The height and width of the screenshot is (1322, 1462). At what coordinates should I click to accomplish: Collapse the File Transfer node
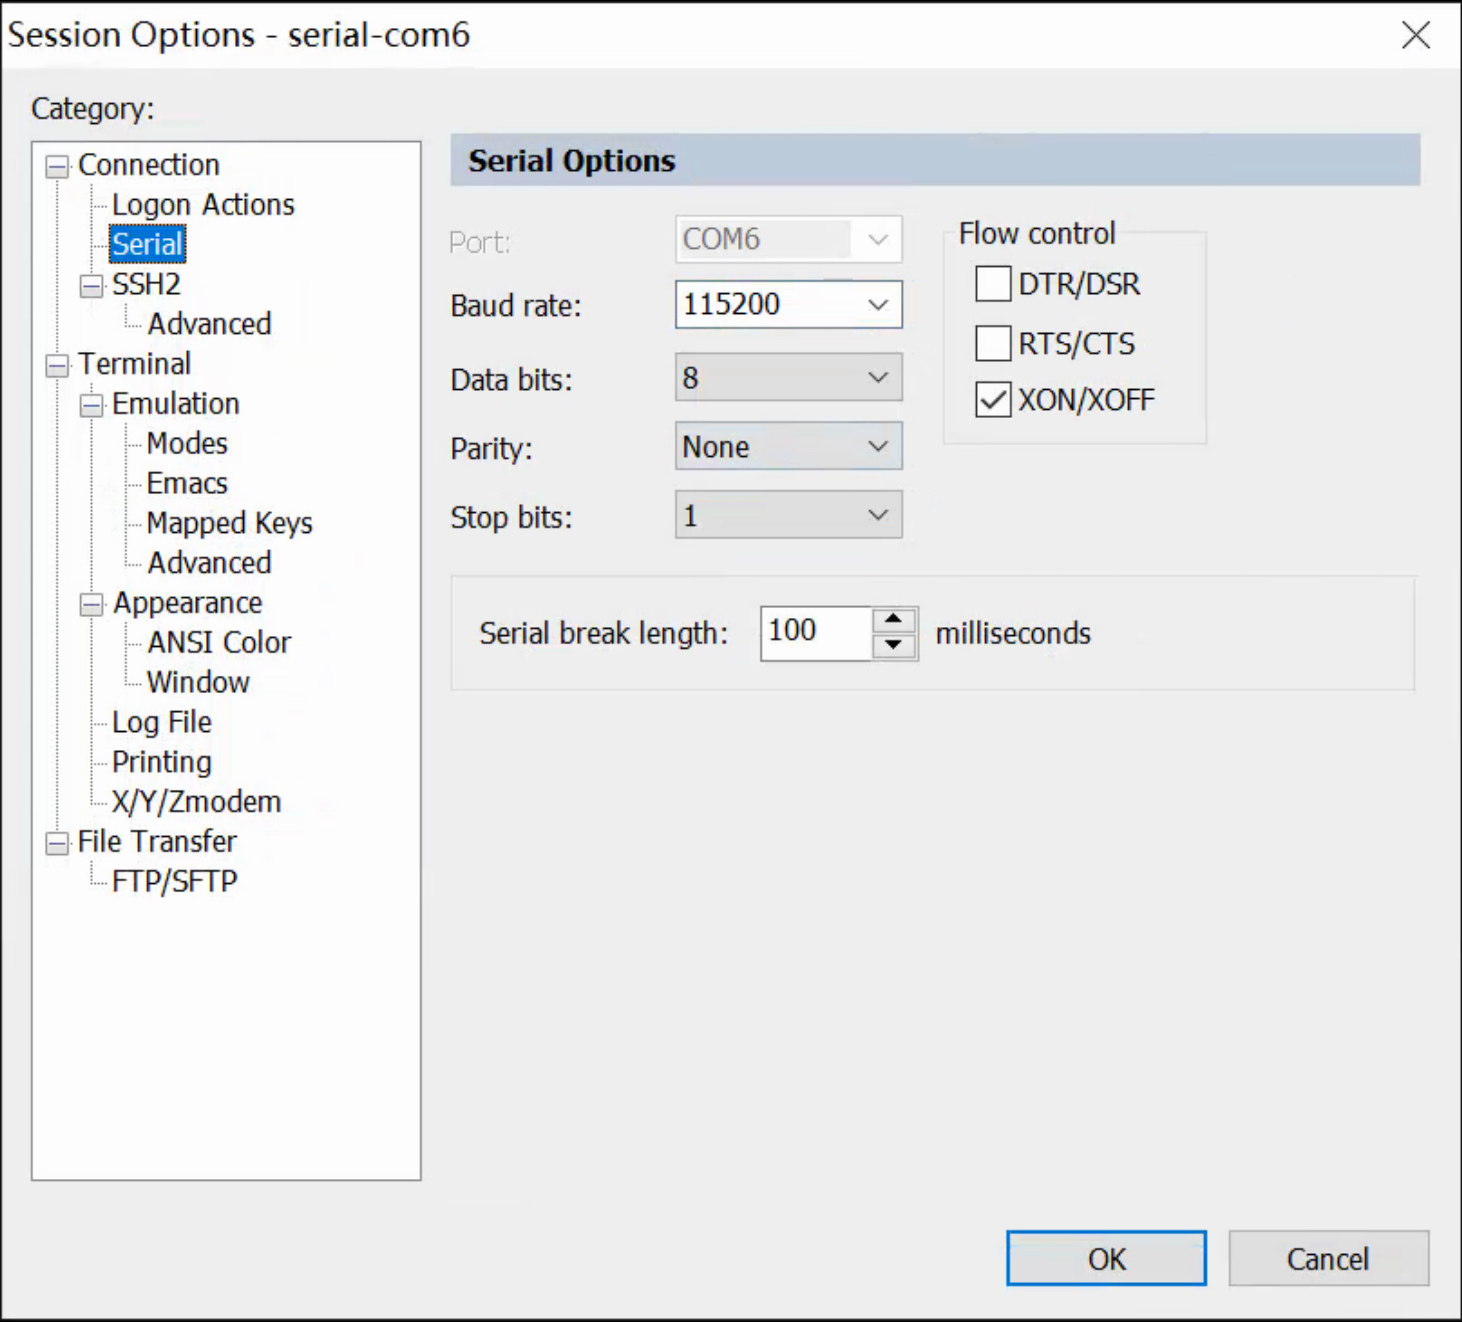coord(58,843)
